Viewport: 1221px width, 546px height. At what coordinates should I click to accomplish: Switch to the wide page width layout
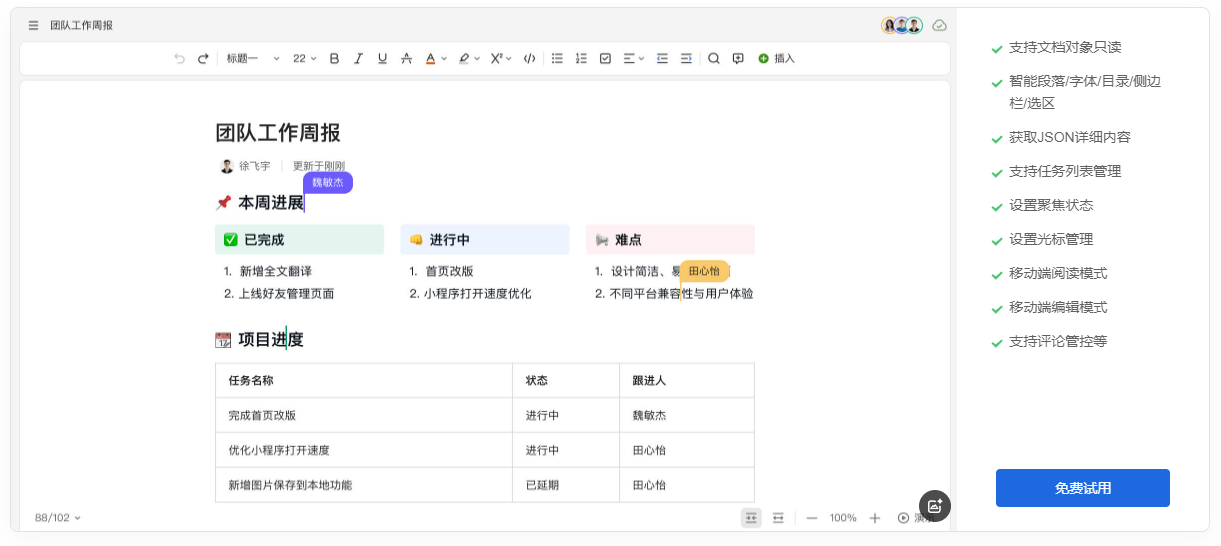click(778, 518)
